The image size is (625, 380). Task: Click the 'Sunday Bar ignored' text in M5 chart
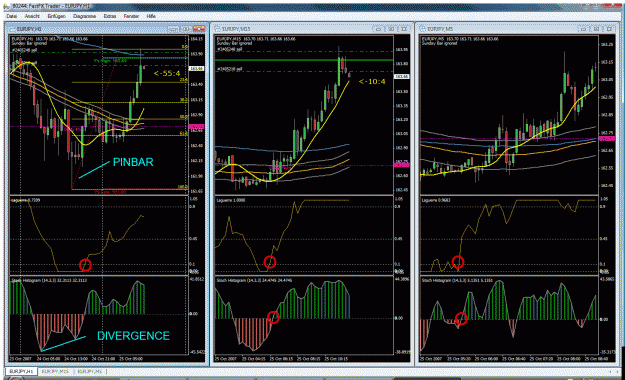tap(439, 43)
